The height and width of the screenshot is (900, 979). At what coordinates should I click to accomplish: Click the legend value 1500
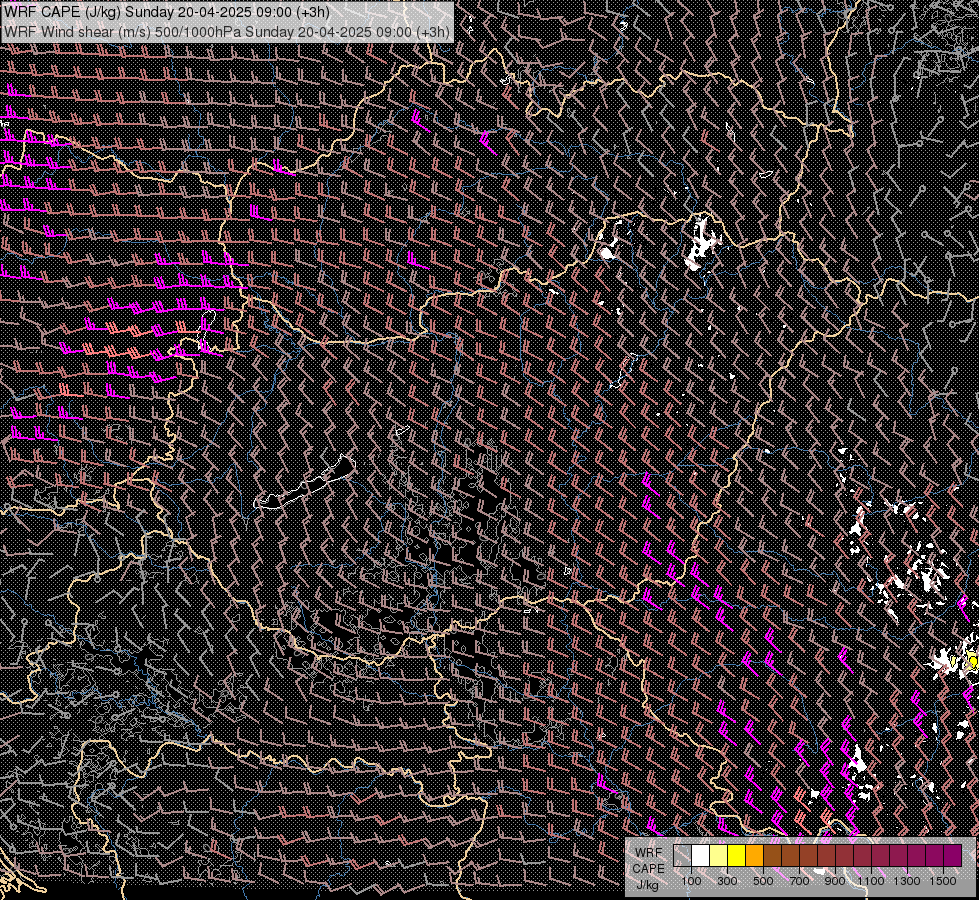pyautogui.click(x=943, y=881)
